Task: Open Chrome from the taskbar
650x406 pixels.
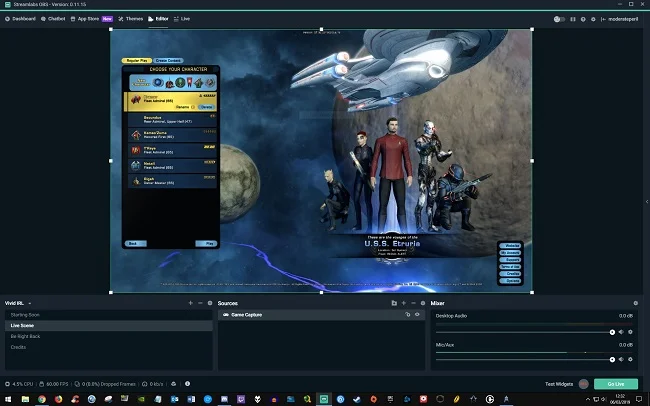Action: pos(41,399)
